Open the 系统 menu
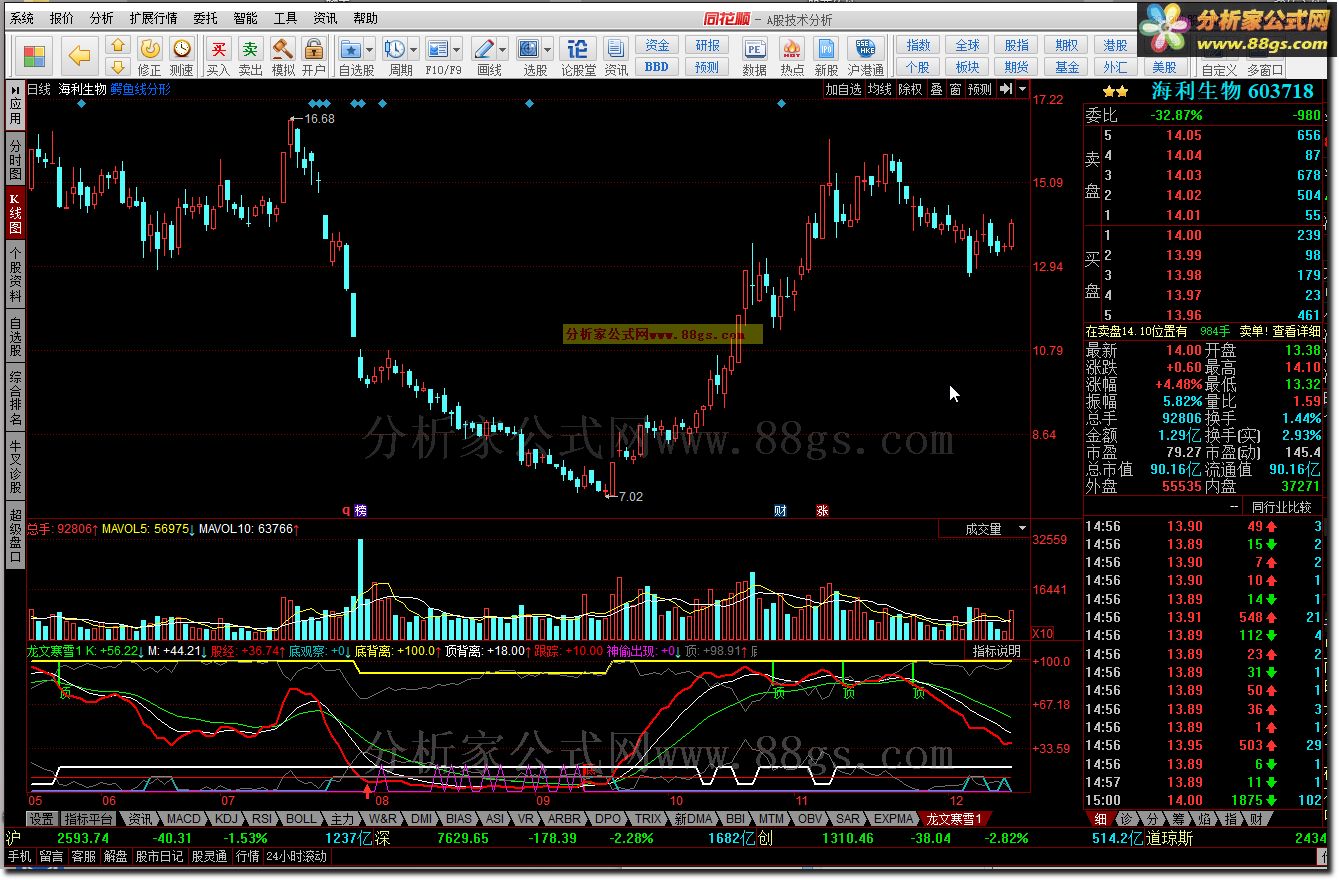1339x880 pixels. (x=22, y=19)
